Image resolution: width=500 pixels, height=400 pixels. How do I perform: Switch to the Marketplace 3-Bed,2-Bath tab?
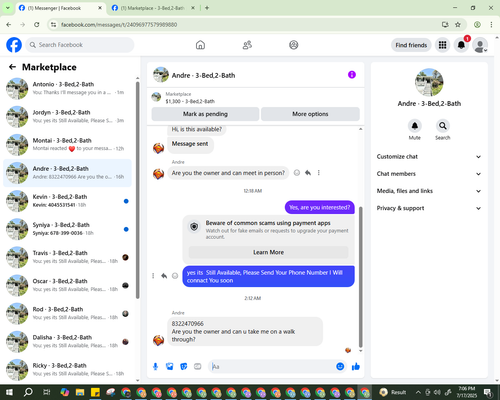[153, 8]
